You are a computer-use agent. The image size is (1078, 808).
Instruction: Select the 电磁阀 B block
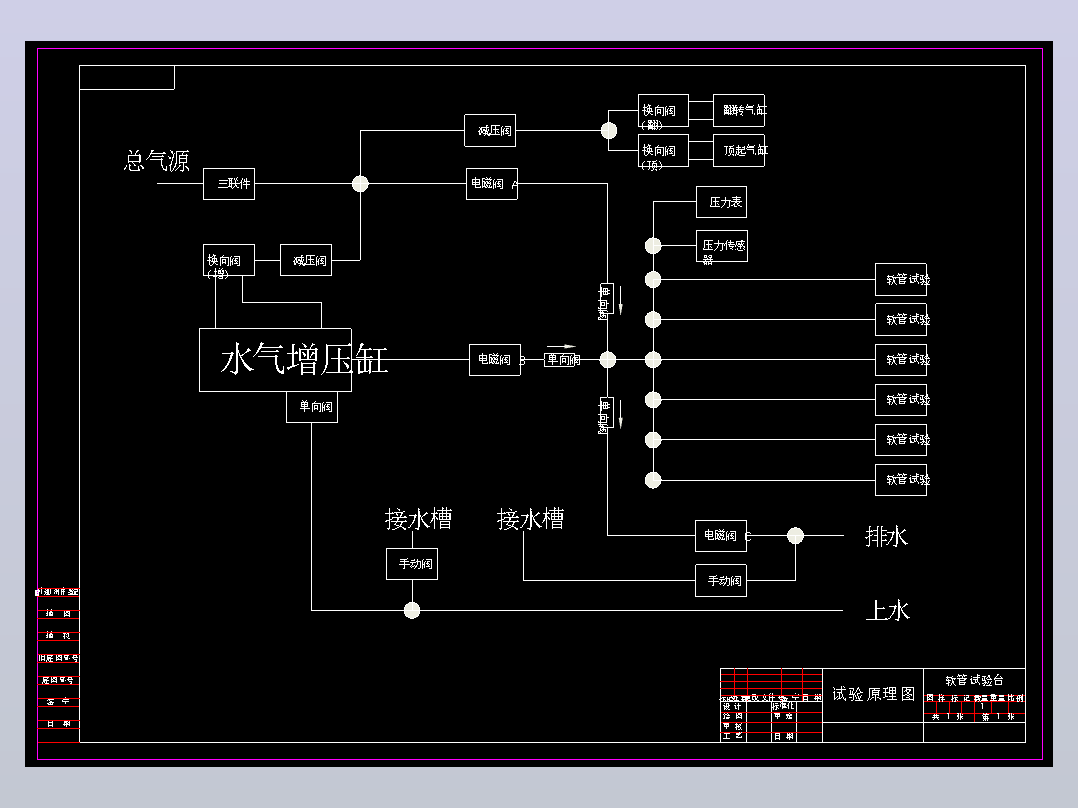point(495,360)
